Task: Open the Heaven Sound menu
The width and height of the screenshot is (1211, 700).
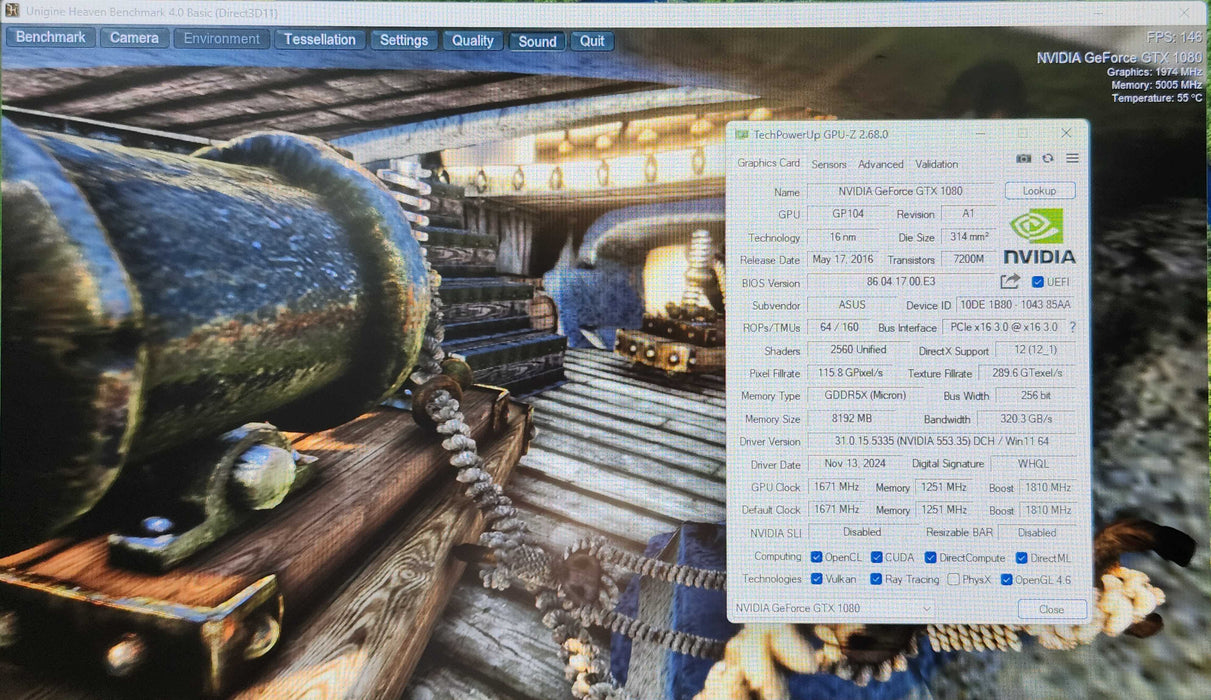Action: pyautogui.click(x=537, y=41)
